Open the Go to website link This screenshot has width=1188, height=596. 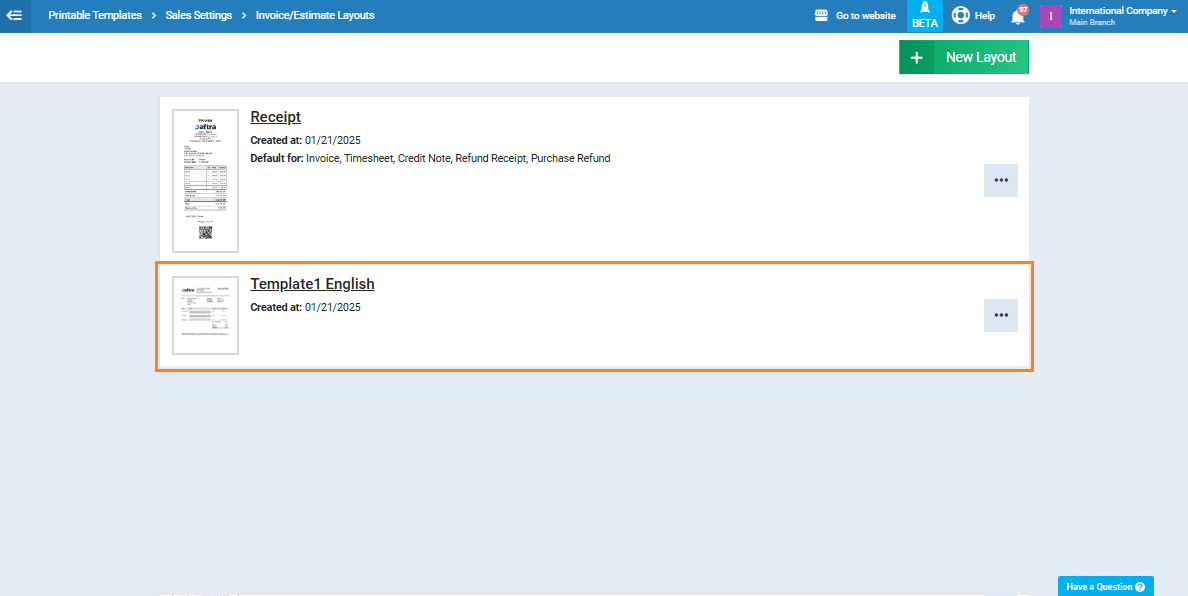coord(865,16)
